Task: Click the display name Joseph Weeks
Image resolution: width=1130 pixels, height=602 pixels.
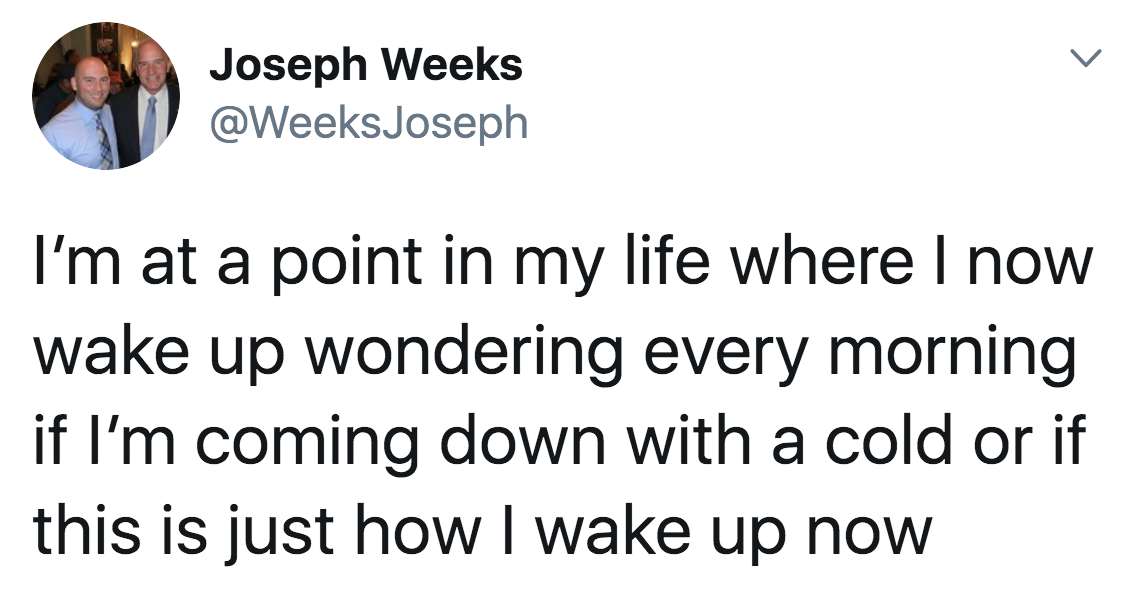Action: [x=366, y=66]
